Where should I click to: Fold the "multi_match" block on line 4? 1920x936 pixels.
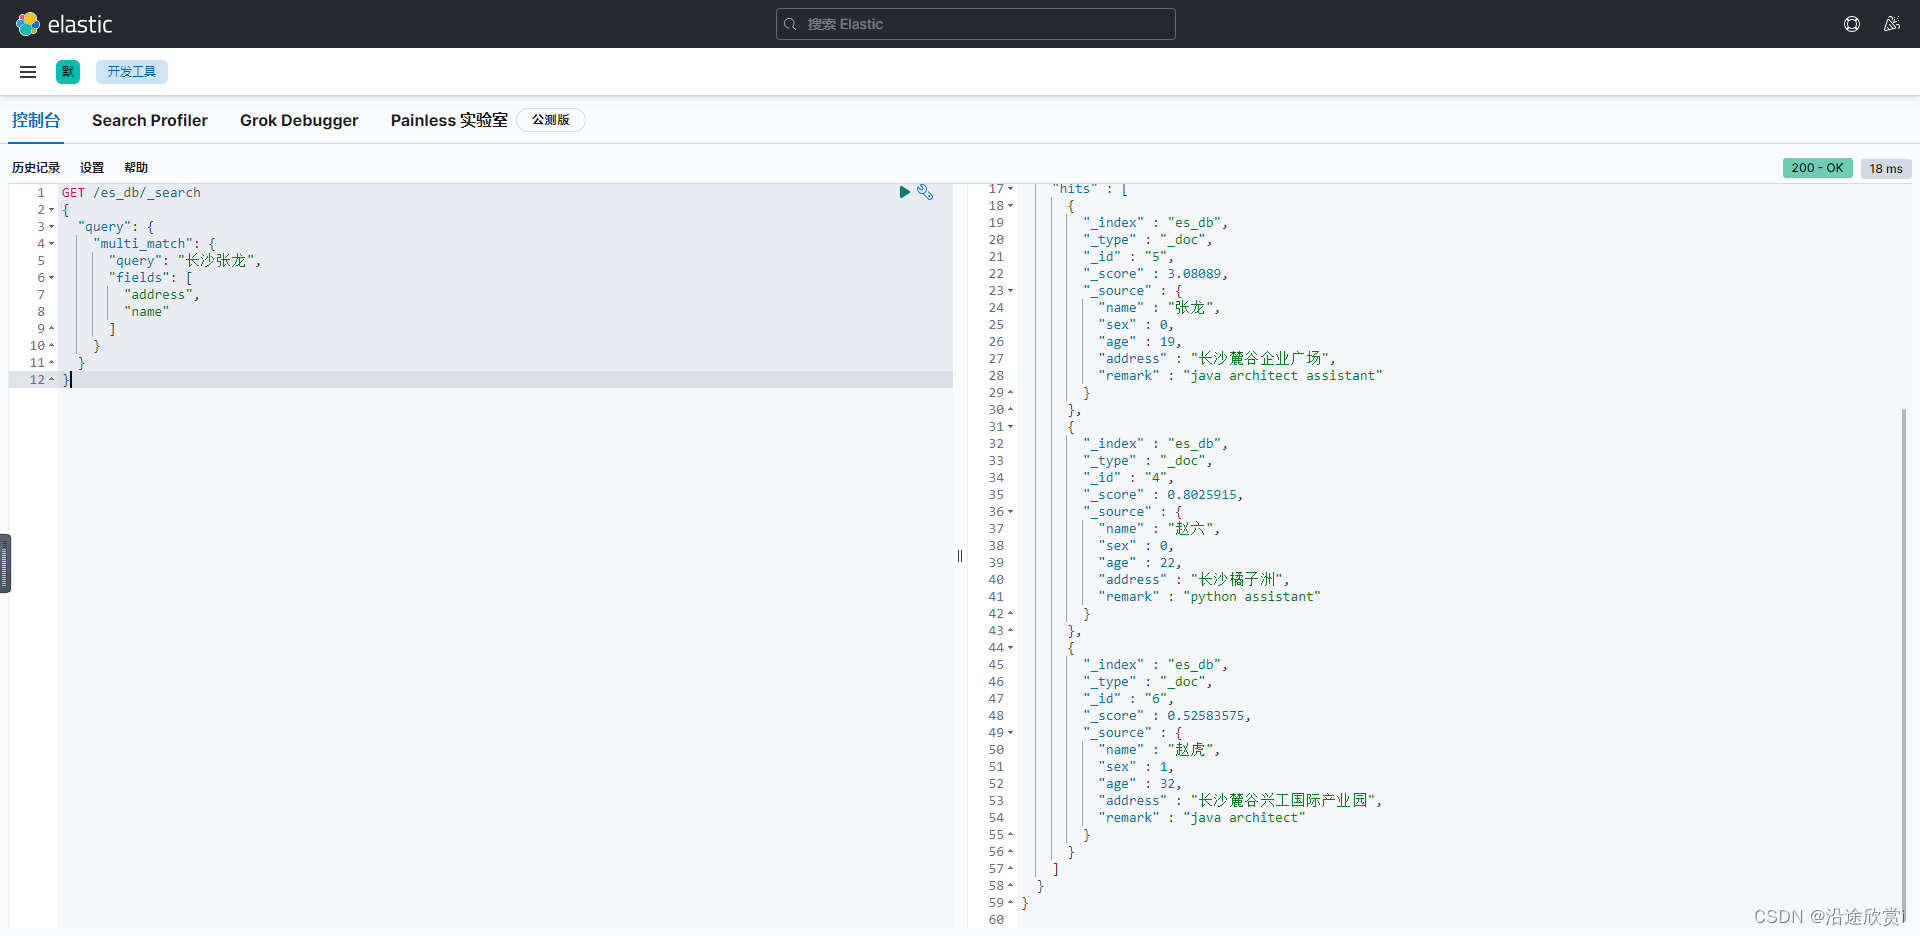coord(52,244)
